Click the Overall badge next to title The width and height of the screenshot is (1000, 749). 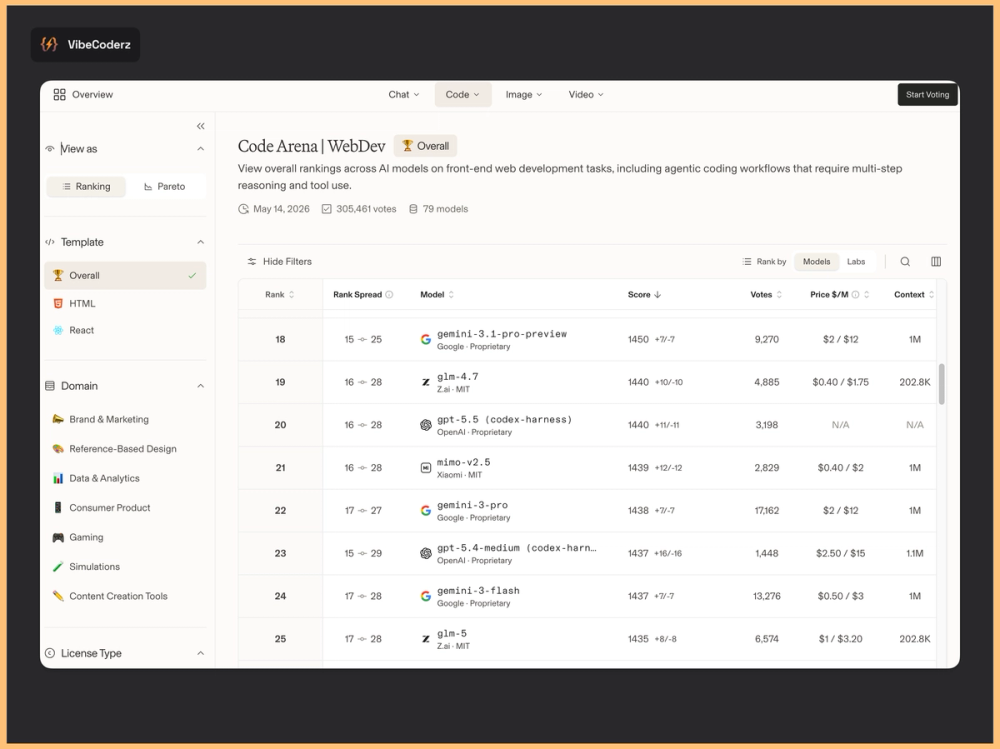[x=425, y=146]
